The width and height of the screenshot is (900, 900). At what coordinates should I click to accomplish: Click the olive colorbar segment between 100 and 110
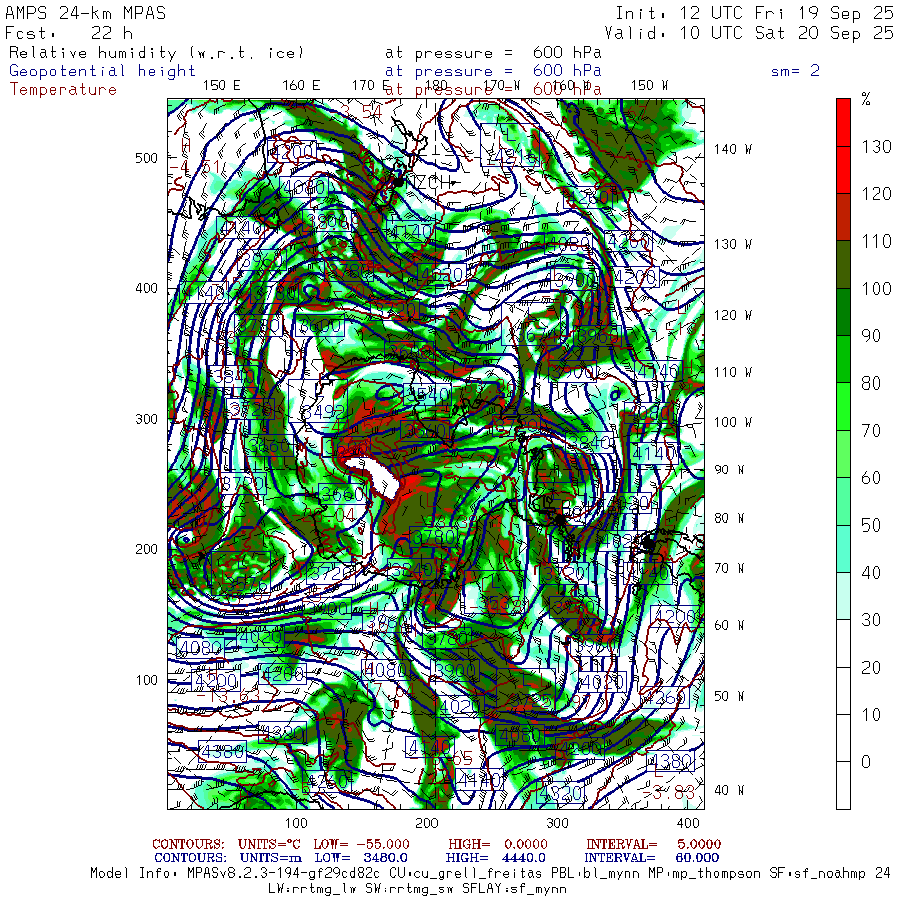pyautogui.click(x=843, y=265)
